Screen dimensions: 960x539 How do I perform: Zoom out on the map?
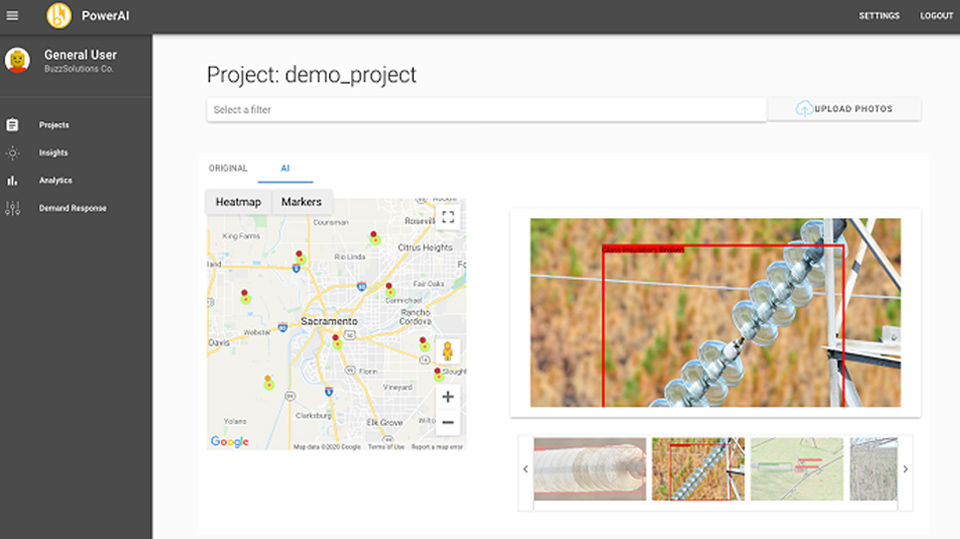448,422
